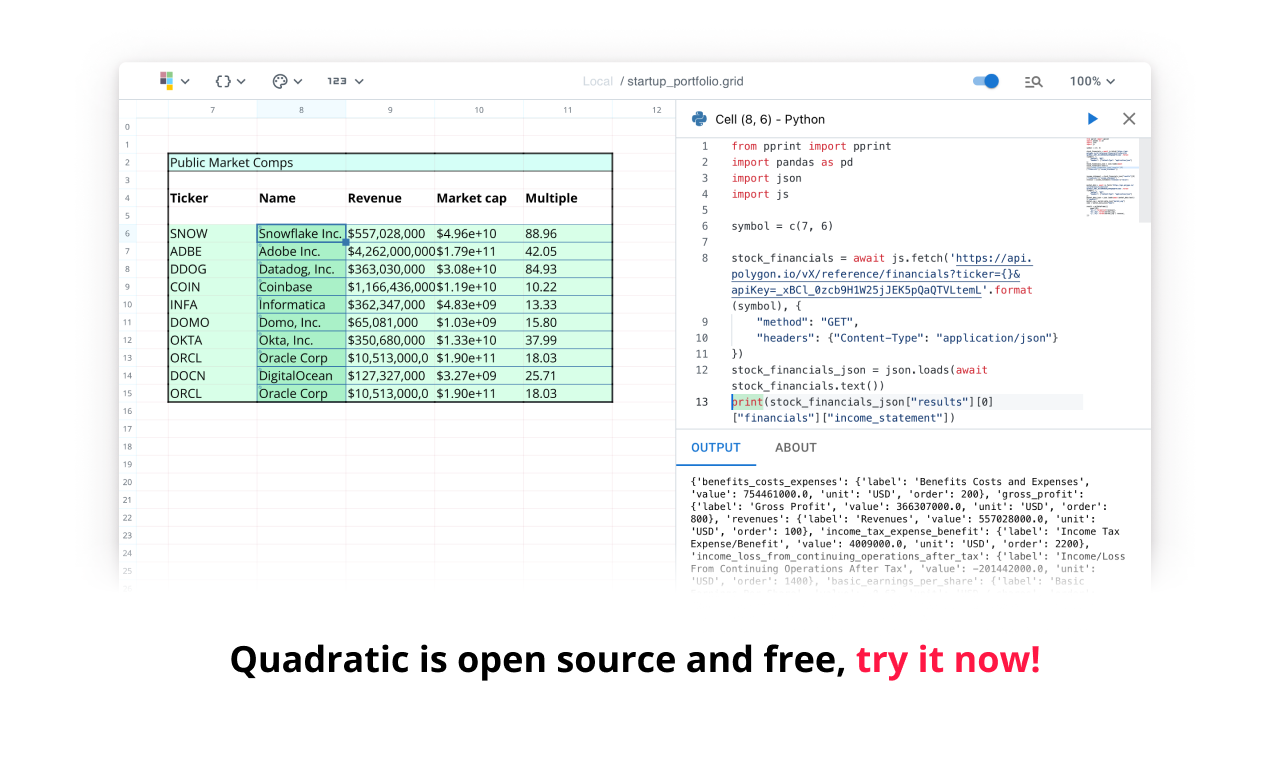Select the $127,327,000 revenue cell

(390, 375)
